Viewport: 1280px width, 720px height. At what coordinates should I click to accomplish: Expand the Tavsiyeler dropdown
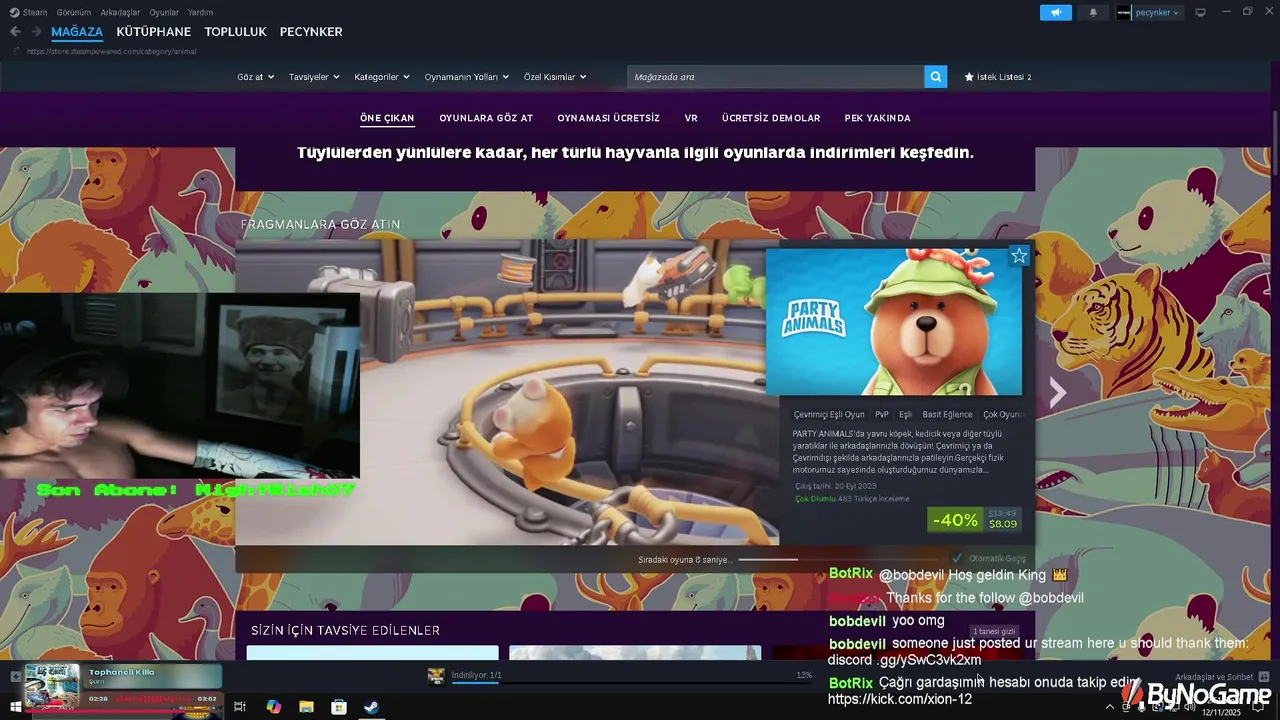pos(314,76)
